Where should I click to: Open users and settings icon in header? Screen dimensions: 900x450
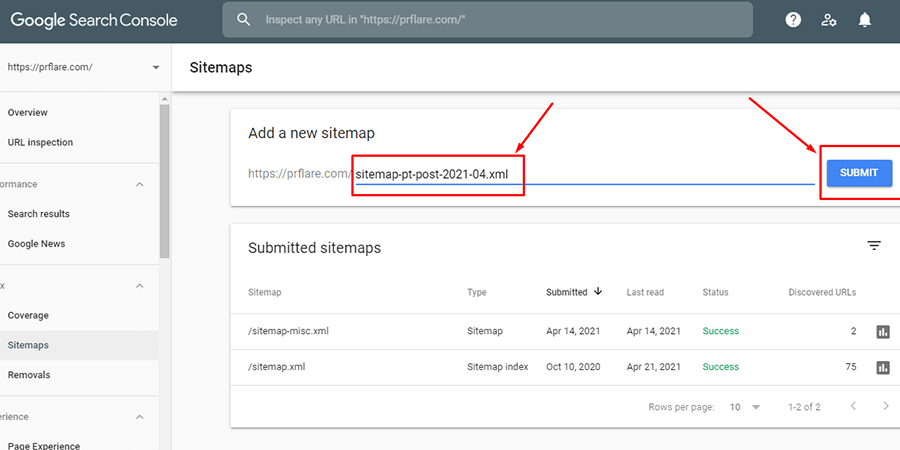829,19
